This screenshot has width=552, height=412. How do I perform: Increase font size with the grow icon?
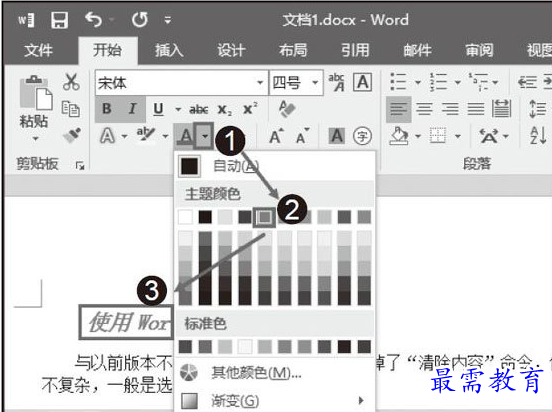276,136
